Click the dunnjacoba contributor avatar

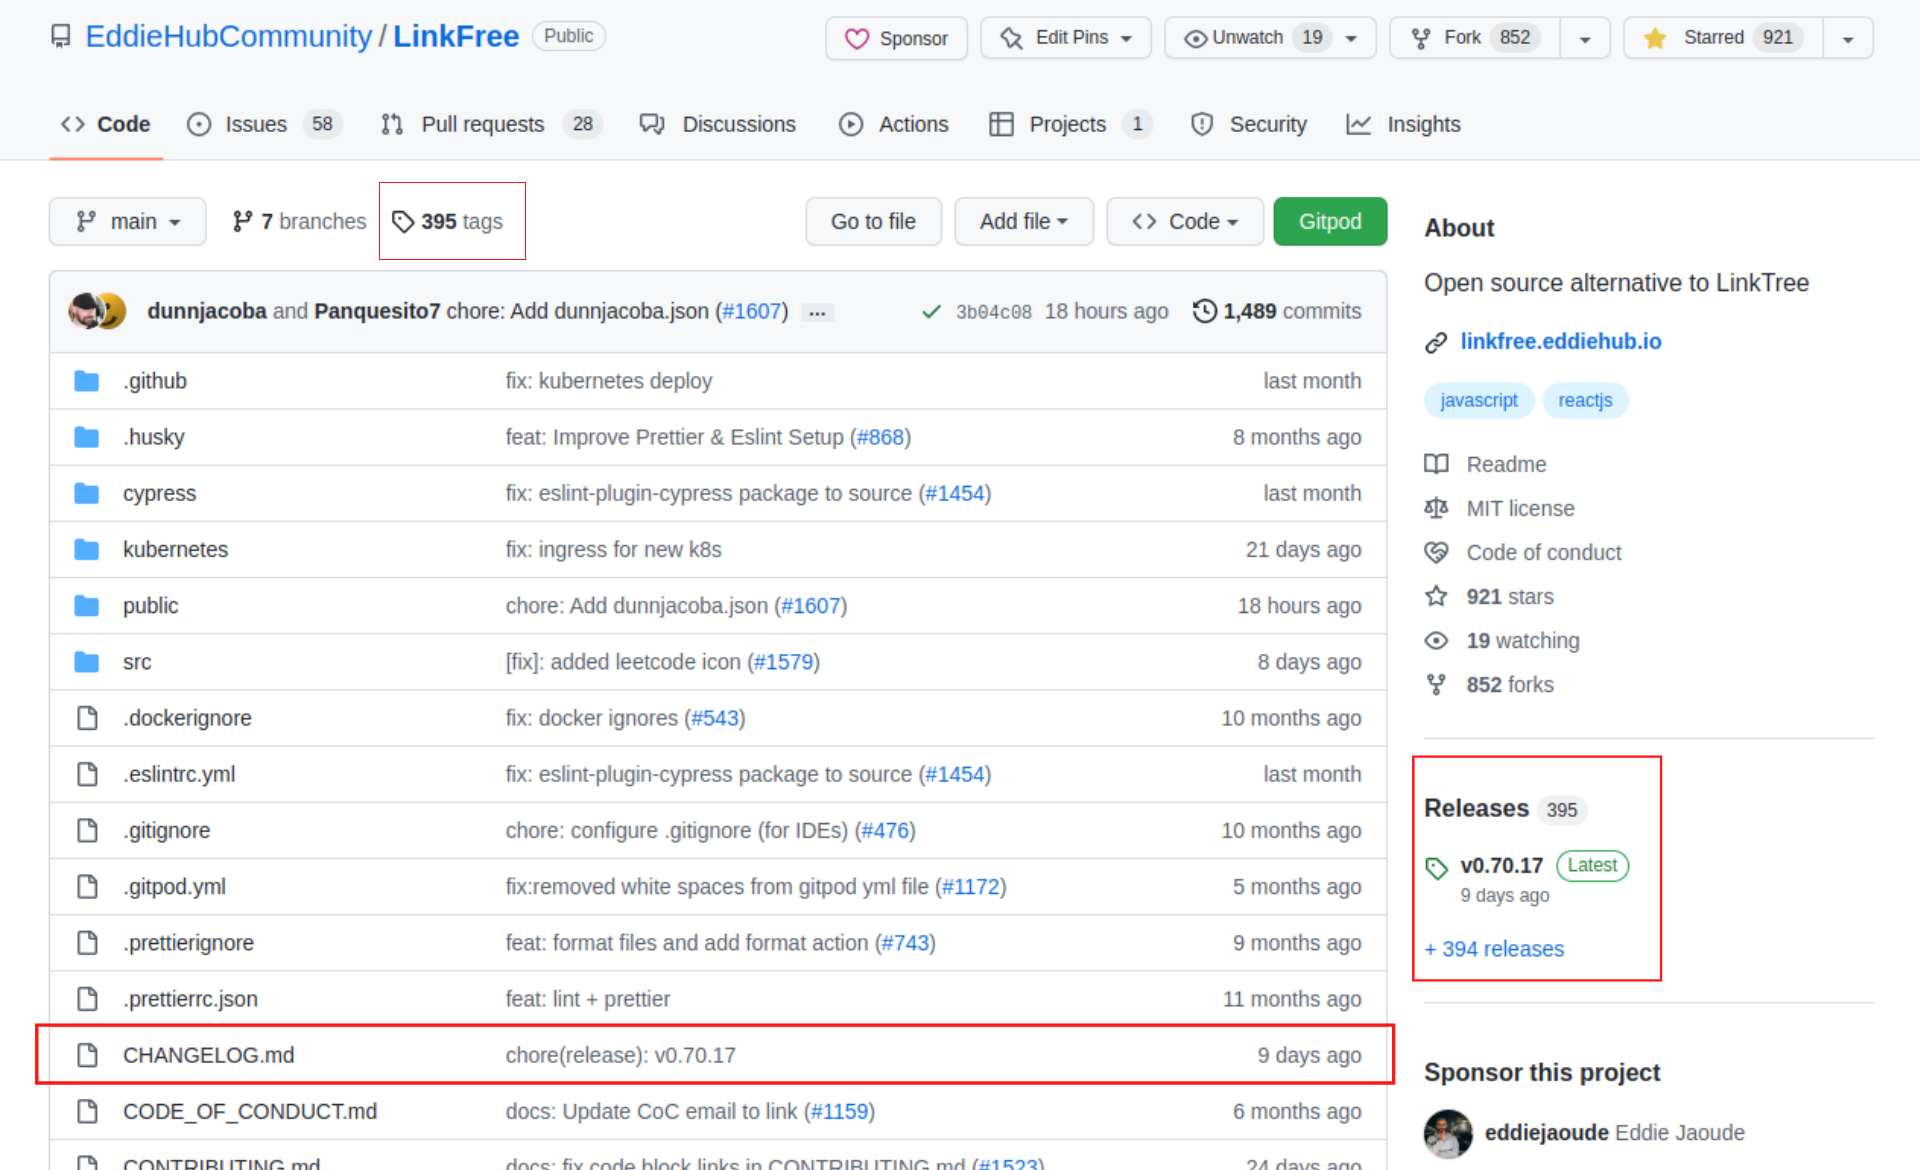(x=85, y=311)
